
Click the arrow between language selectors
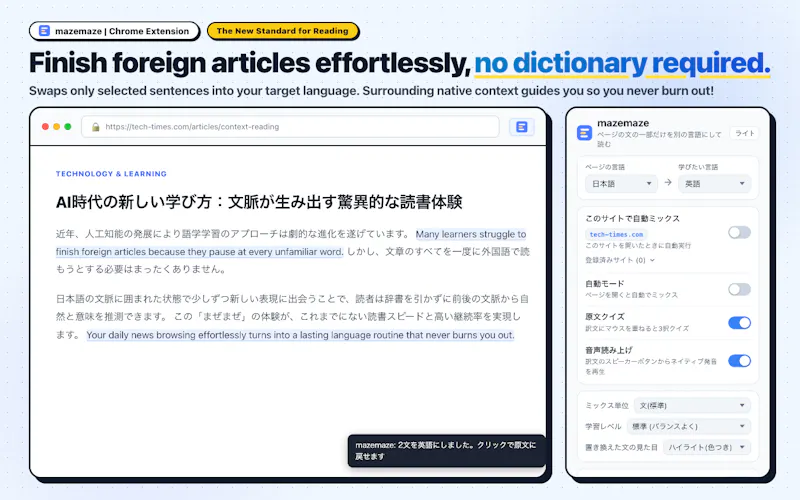(x=668, y=183)
